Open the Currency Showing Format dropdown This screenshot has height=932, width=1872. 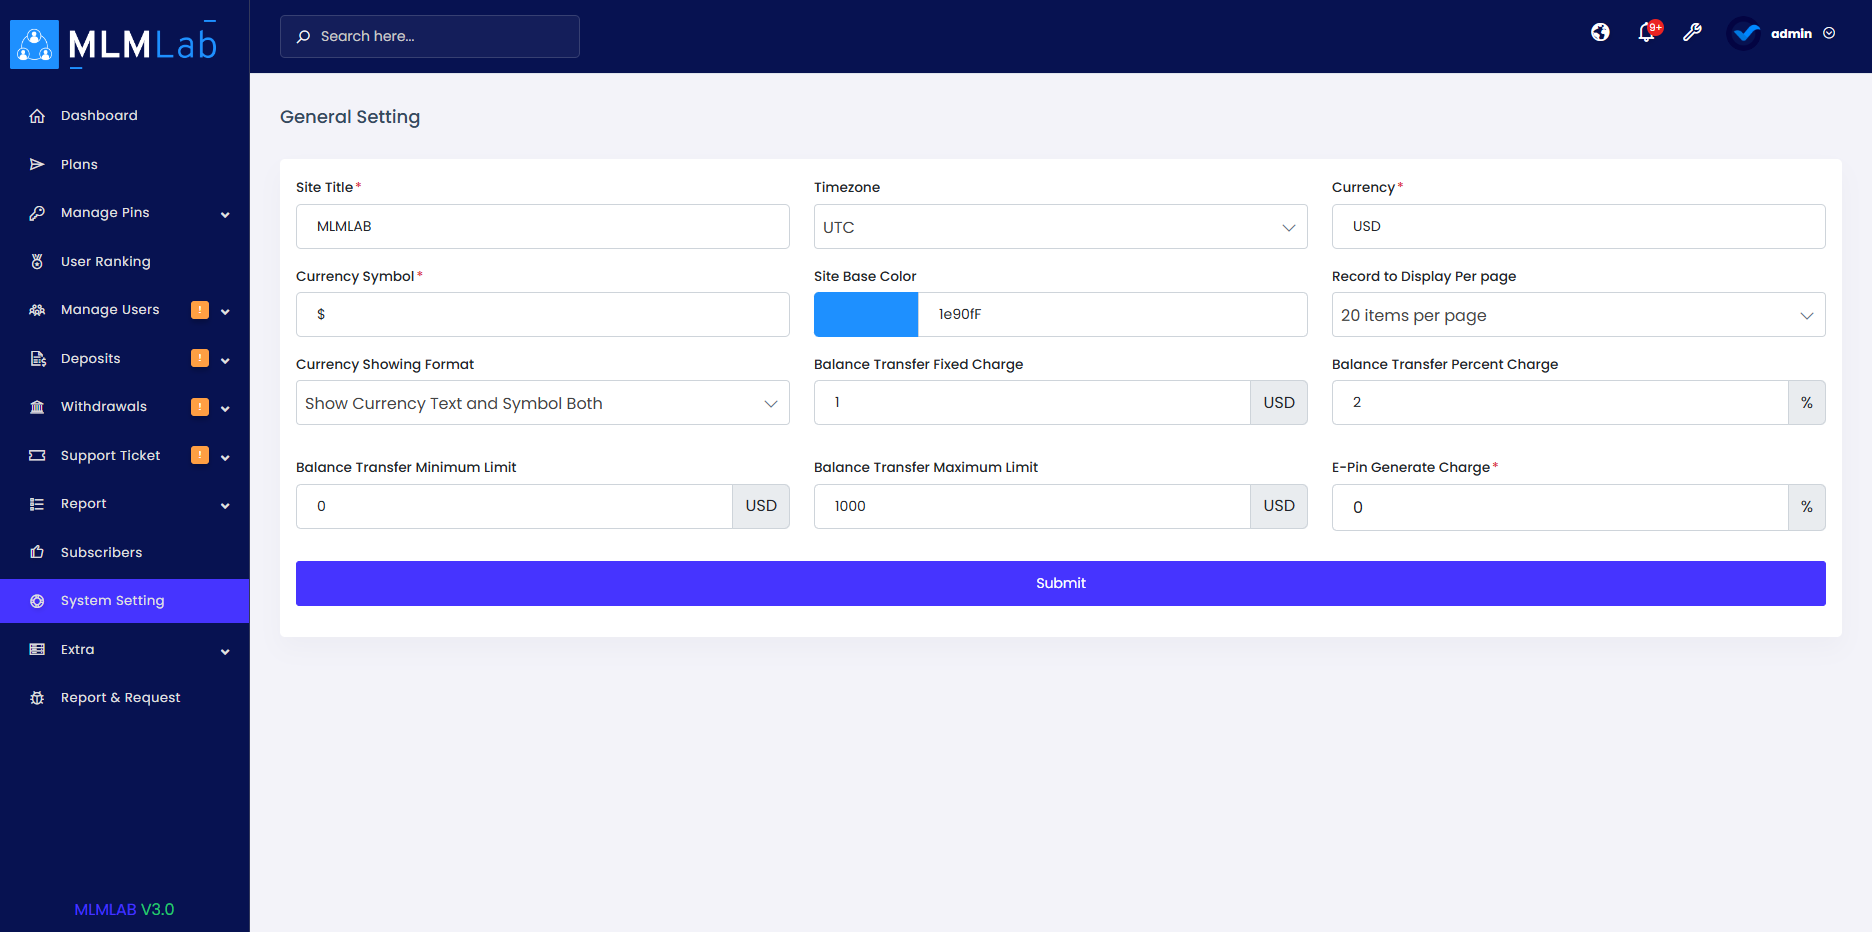coord(543,403)
